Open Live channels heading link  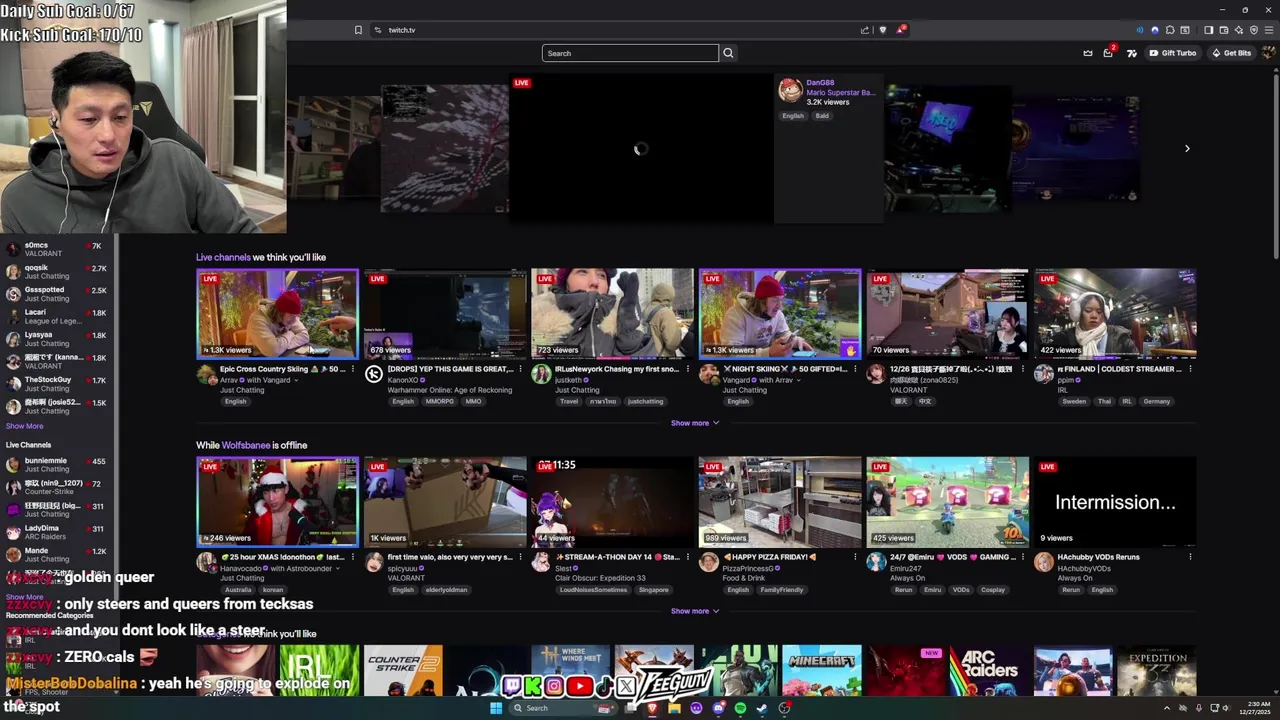pos(223,257)
